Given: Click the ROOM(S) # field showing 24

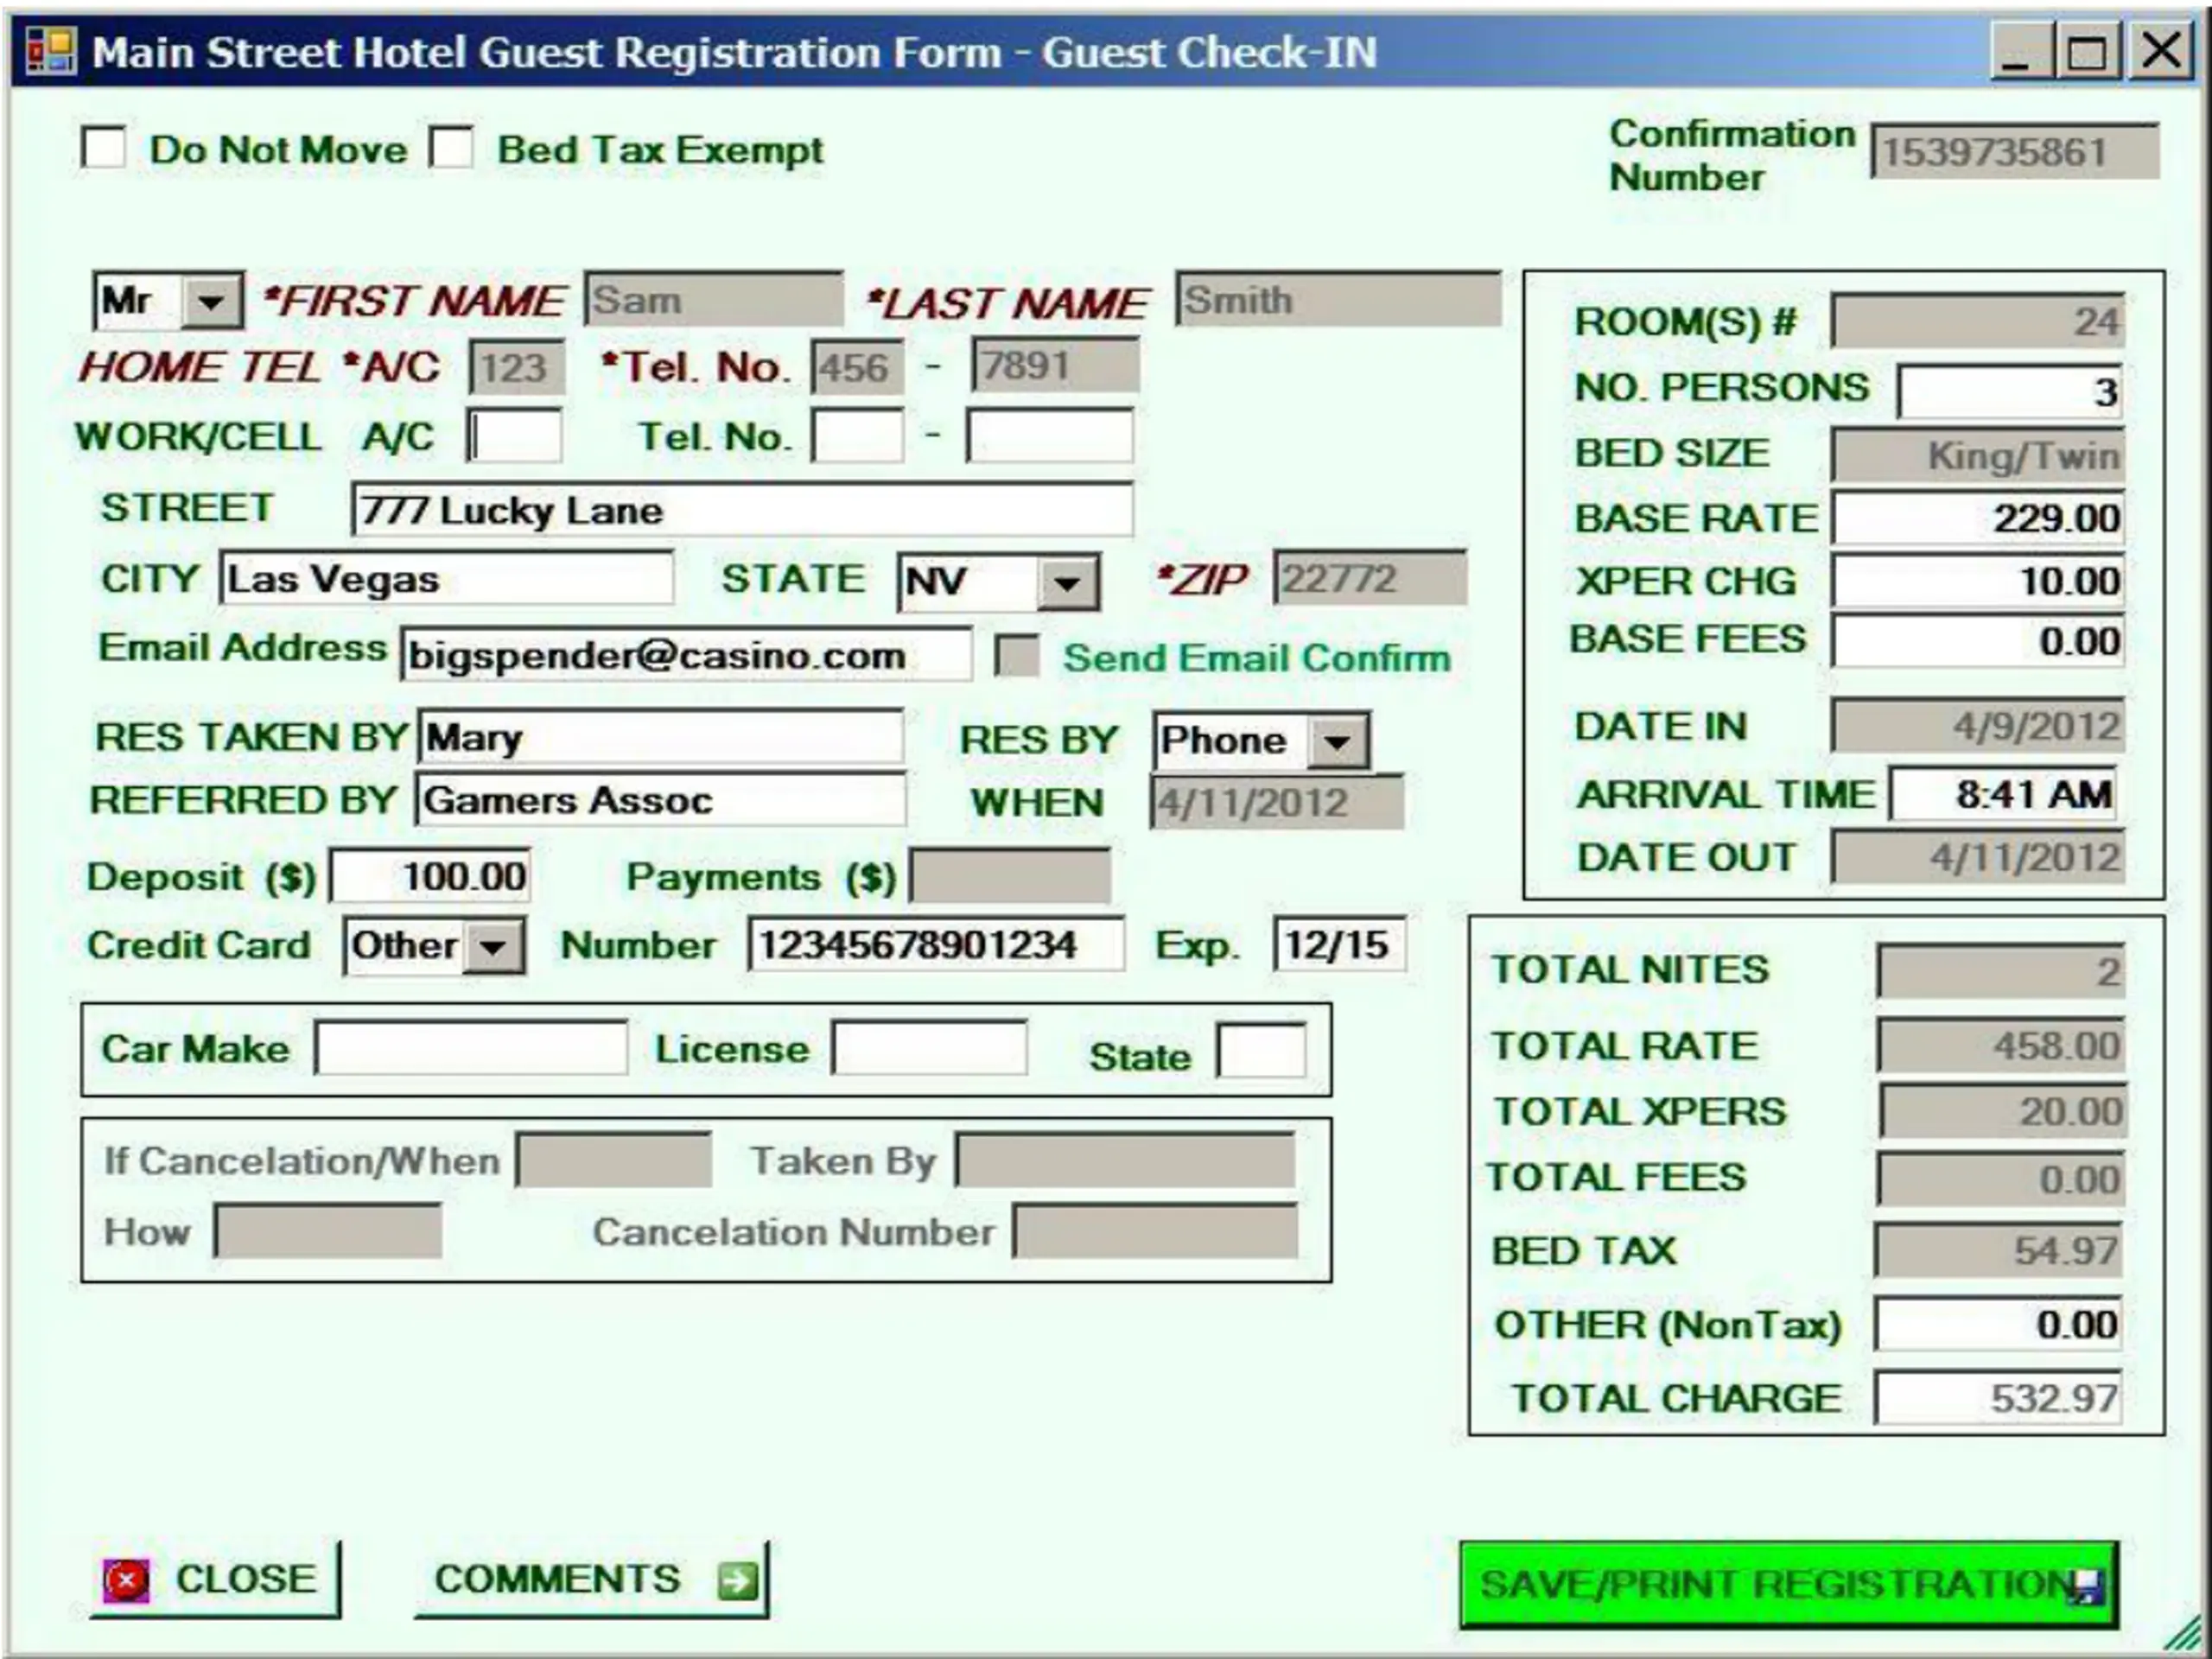Looking at the screenshot, I should pyautogui.click(x=1978, y=320).
